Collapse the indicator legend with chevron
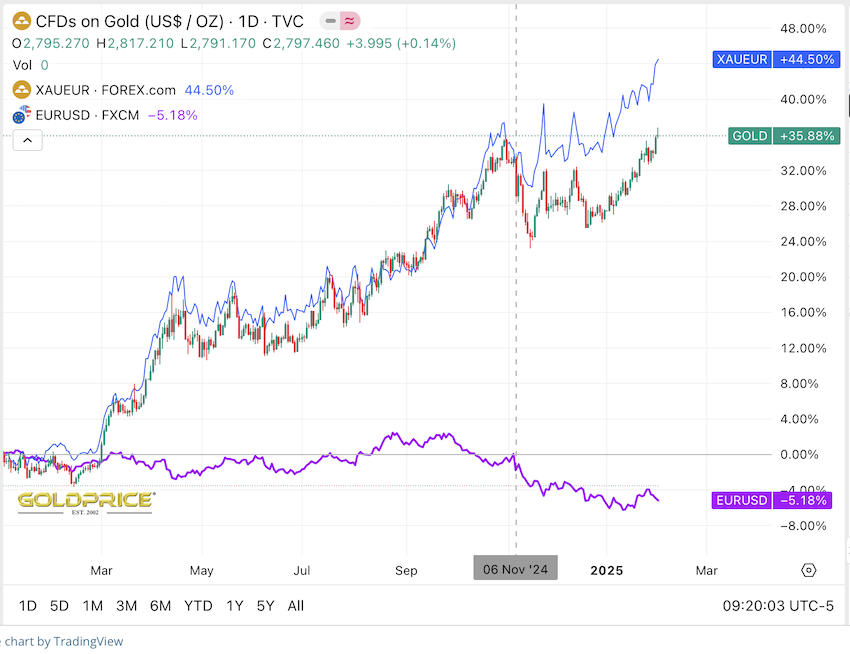850x654 pixels. coord(27,141)
